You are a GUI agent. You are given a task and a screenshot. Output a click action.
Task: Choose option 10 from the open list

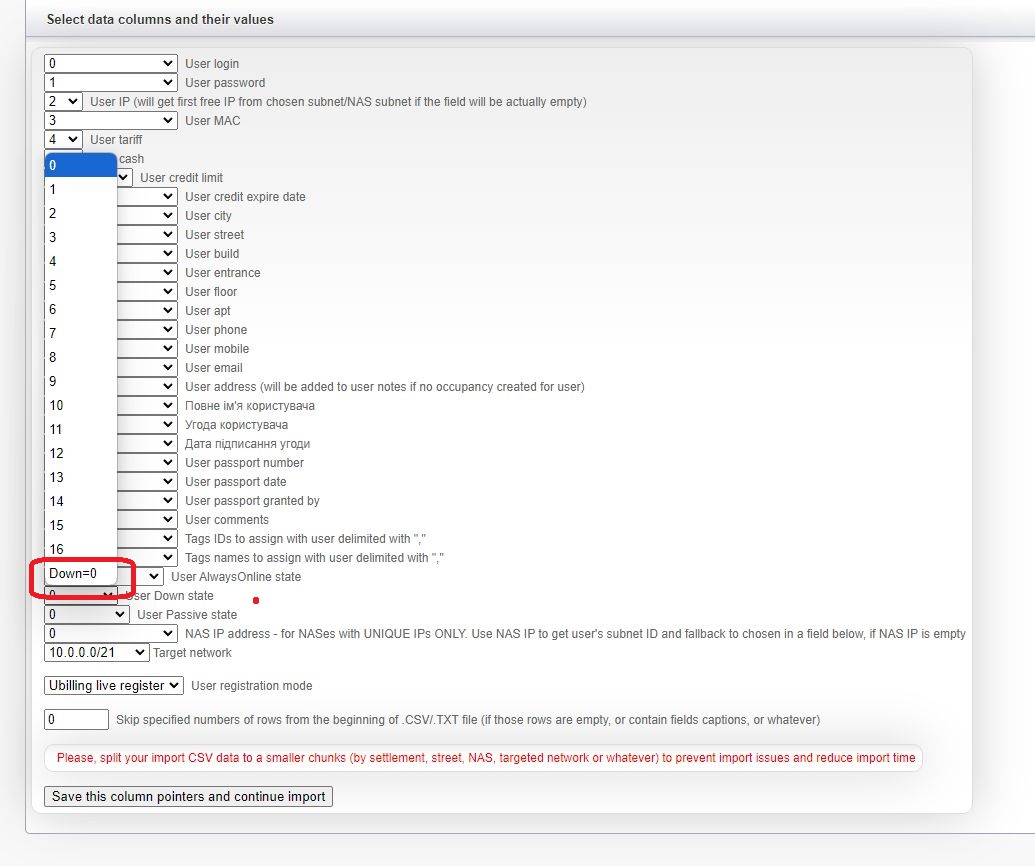[80, 405]
